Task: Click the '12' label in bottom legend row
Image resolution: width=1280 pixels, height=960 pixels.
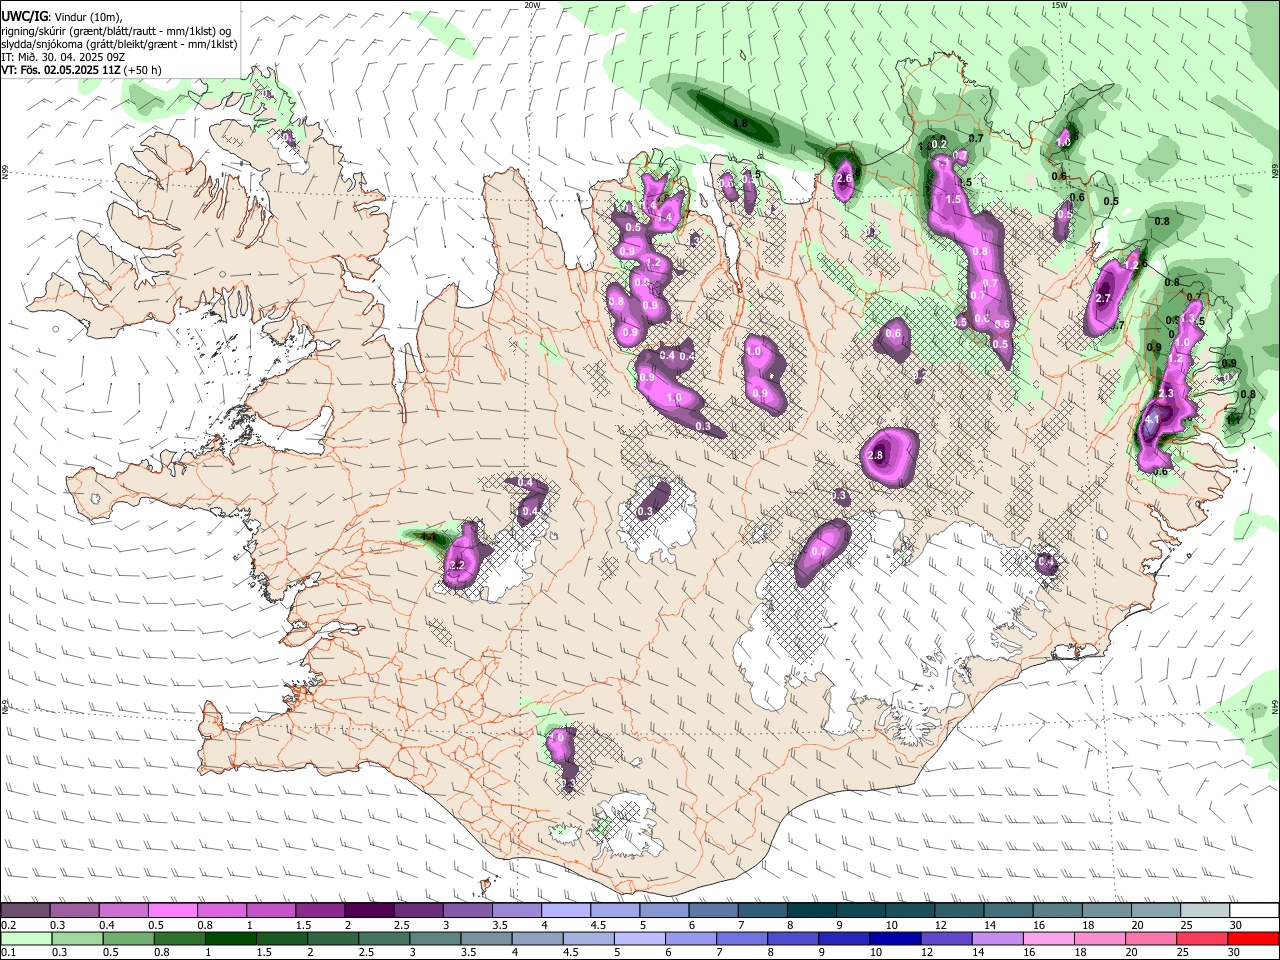Action: 925,953
